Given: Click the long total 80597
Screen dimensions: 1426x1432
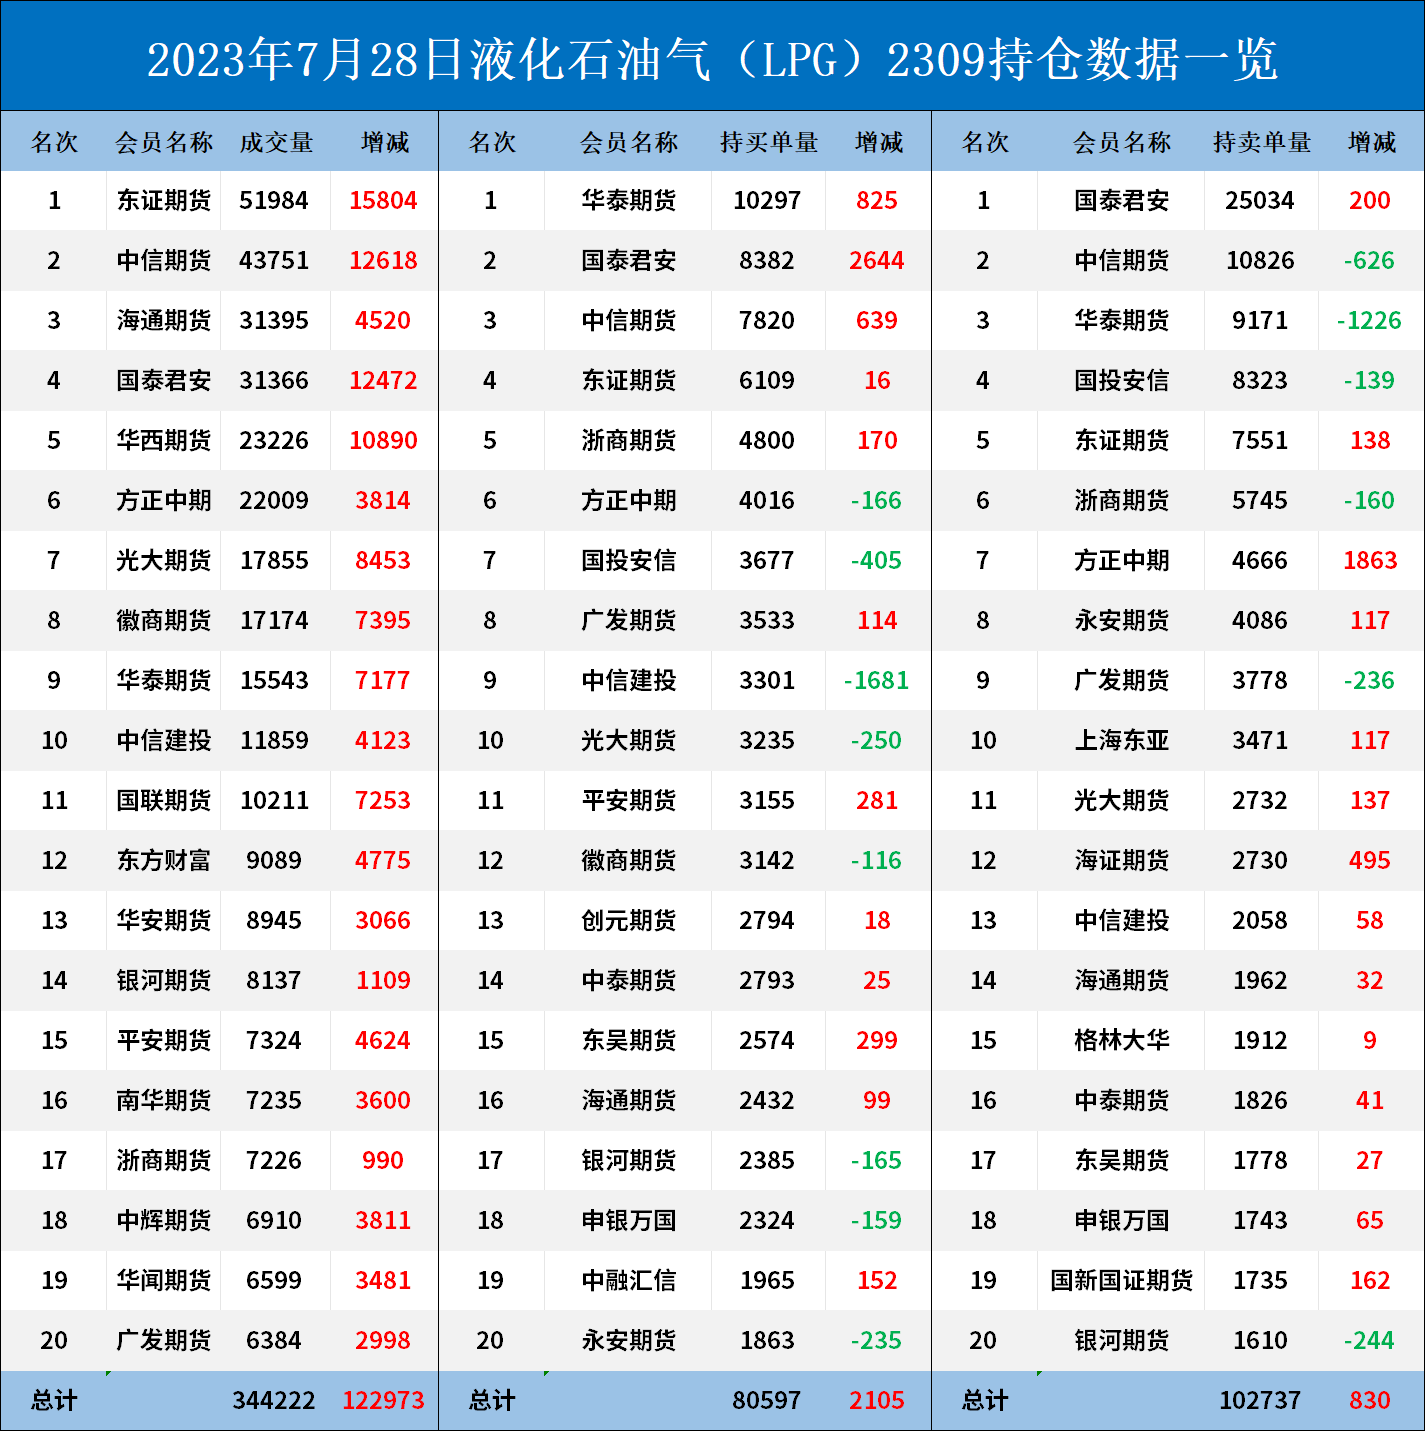Looking at the screenshot, I should pyautogui.click(x=767, y=1401).
